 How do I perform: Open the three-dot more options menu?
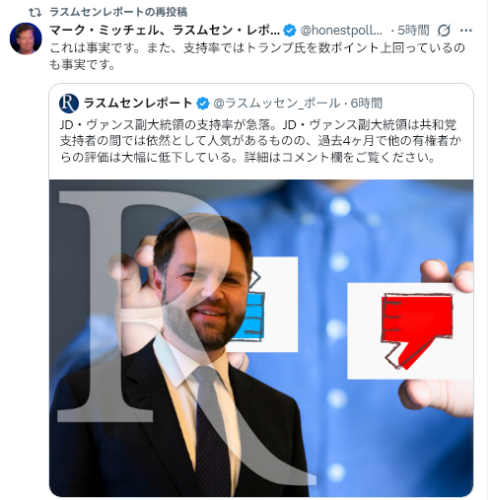466,30
